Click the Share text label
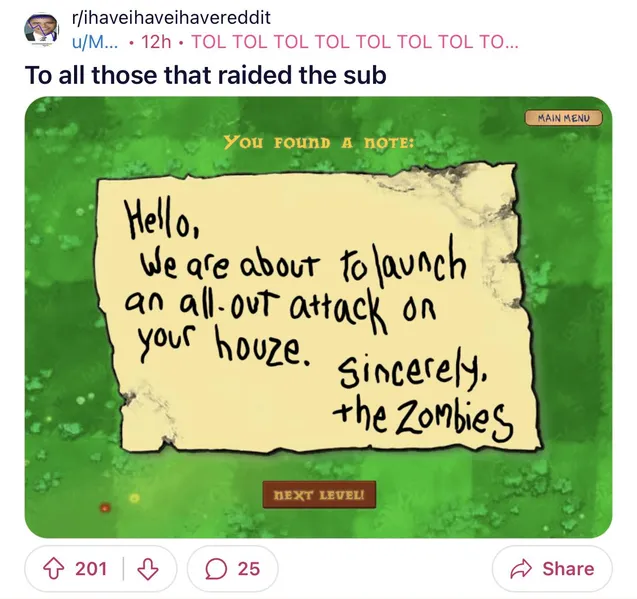637x599 pixels. click(568, 569)
